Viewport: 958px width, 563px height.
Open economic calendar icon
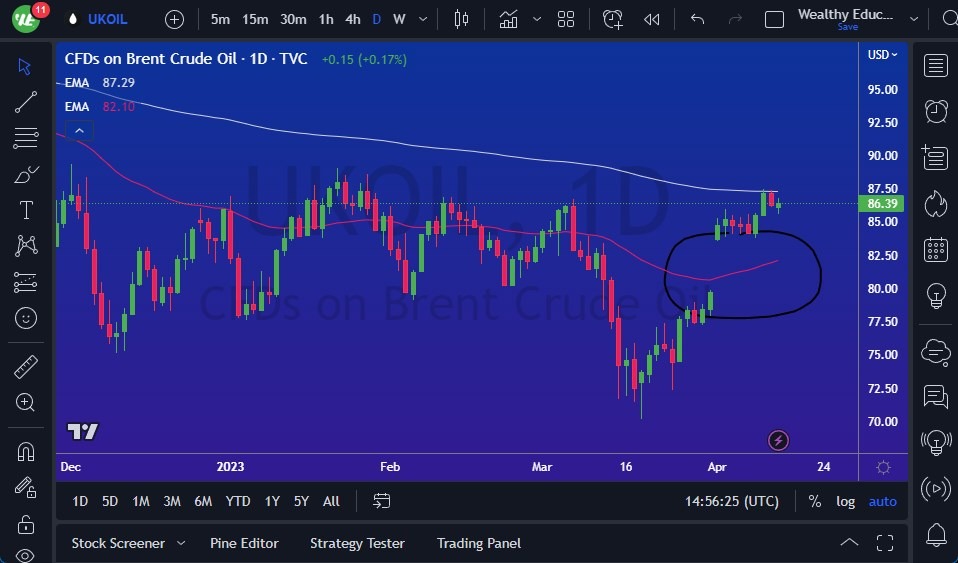935,249
